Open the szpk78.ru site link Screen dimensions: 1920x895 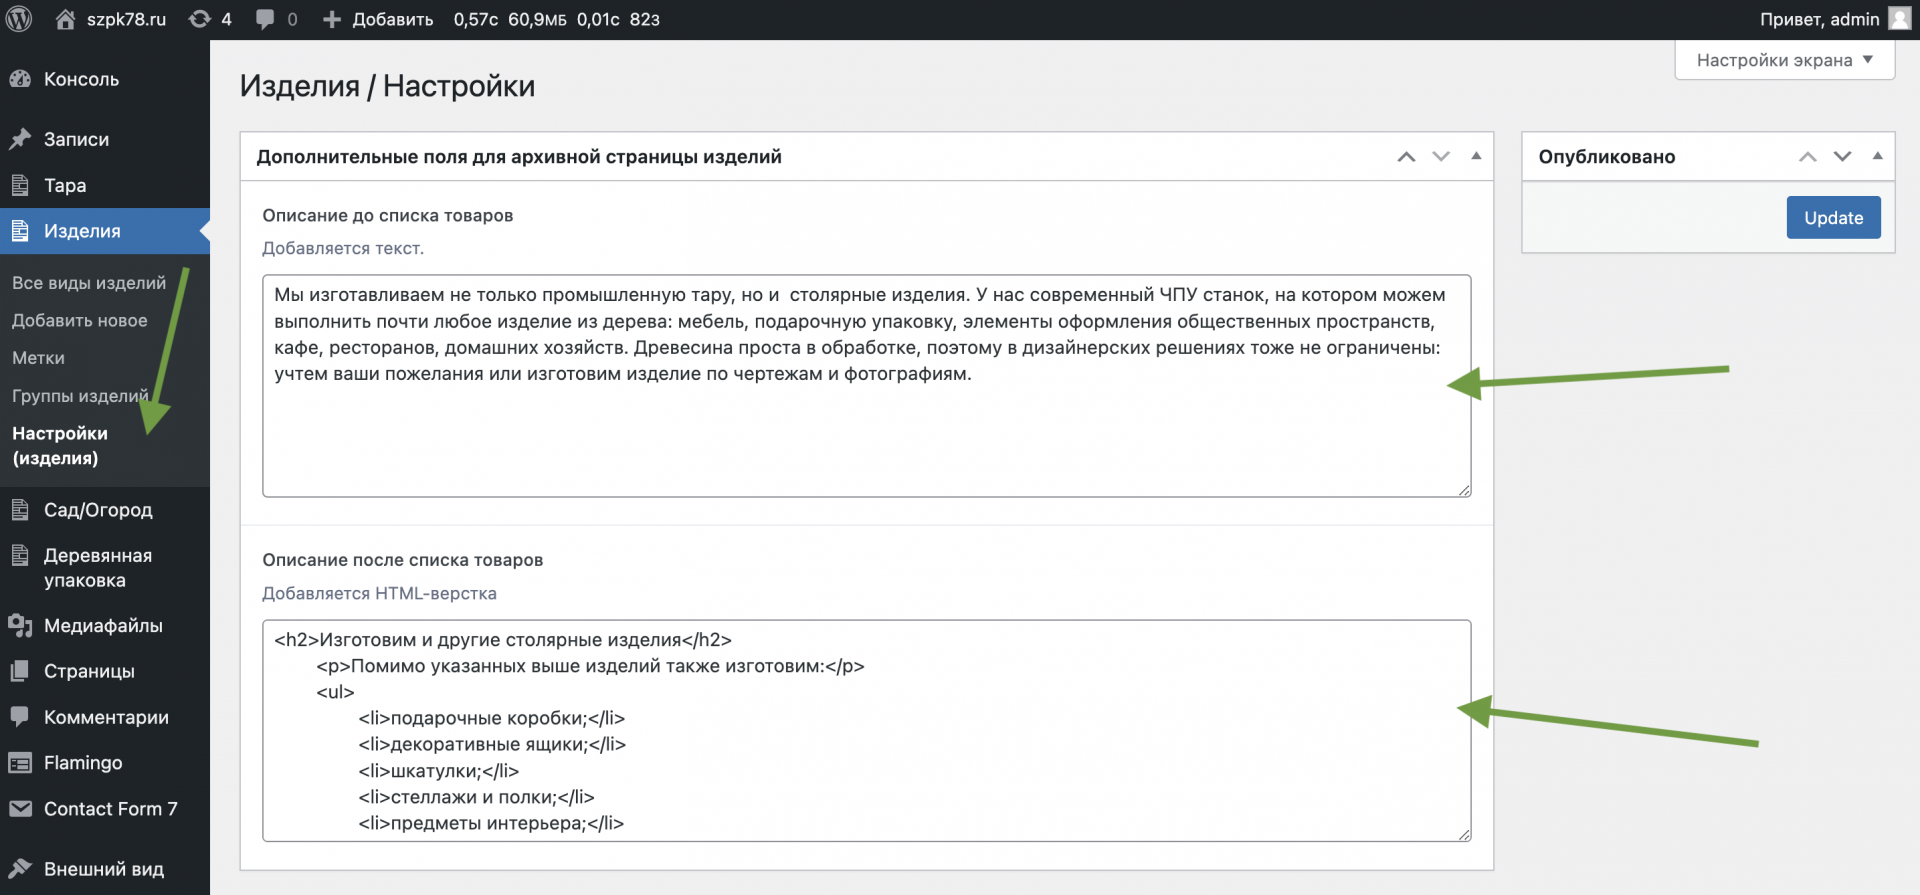point(126,19)
